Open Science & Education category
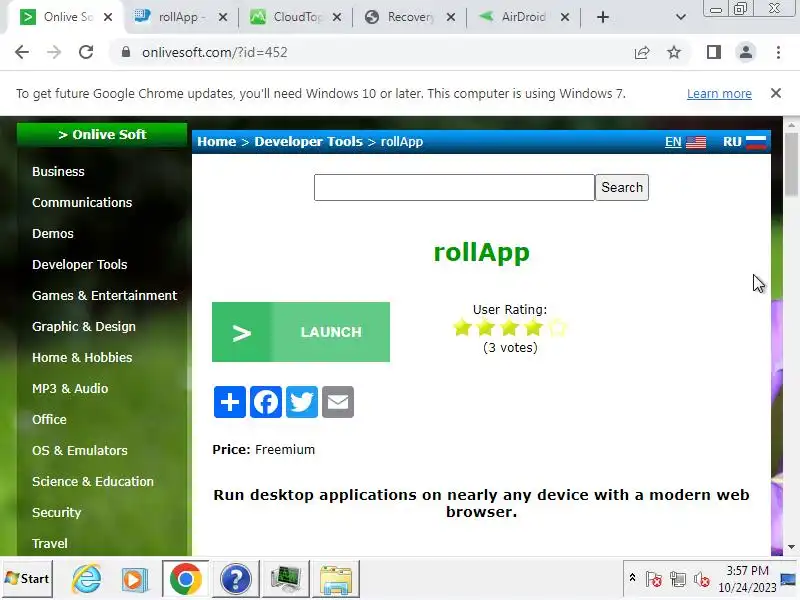800x600 pixels. point(92,482)
